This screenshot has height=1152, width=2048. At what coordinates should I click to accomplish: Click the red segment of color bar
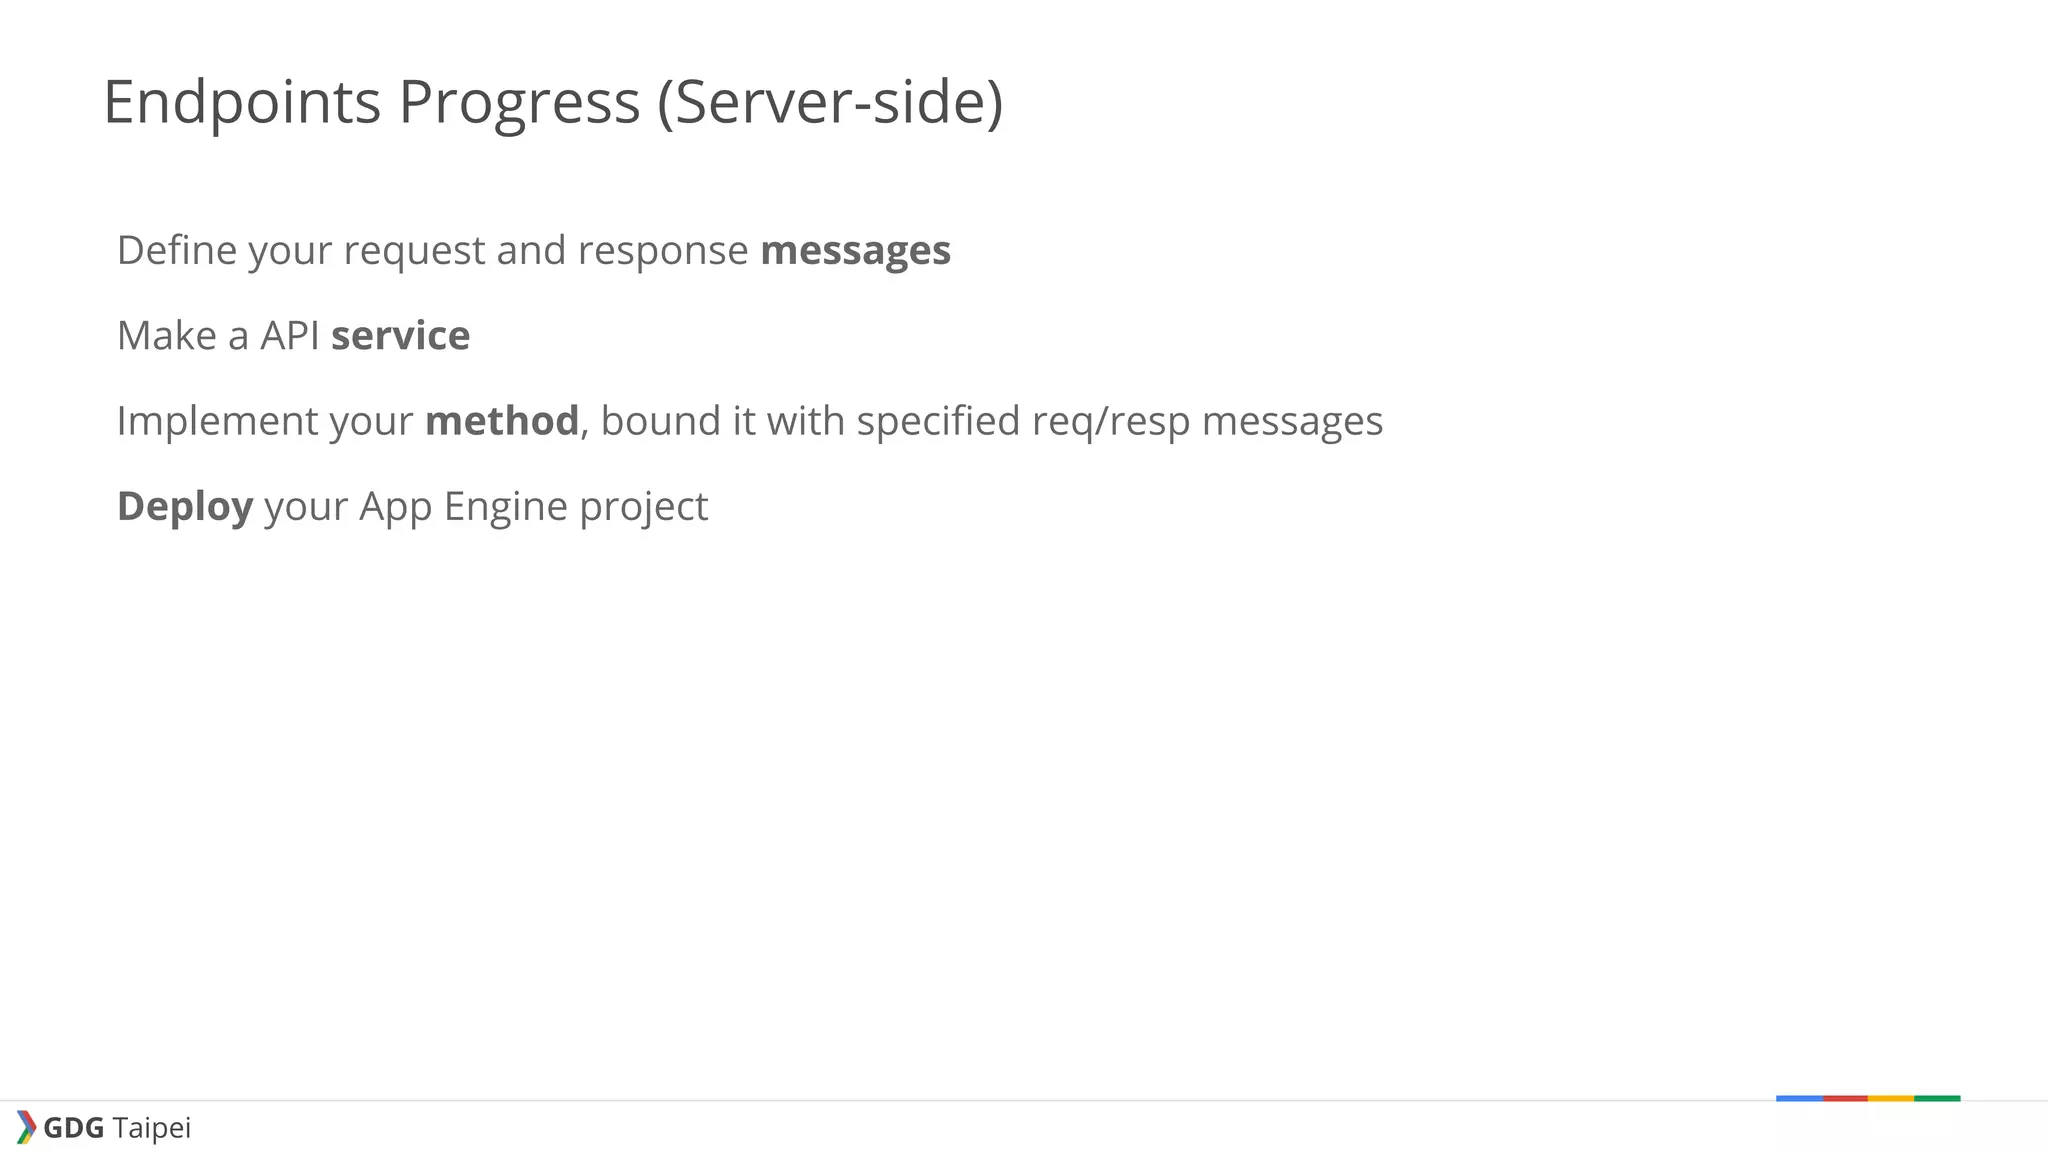(1845, 1098)
